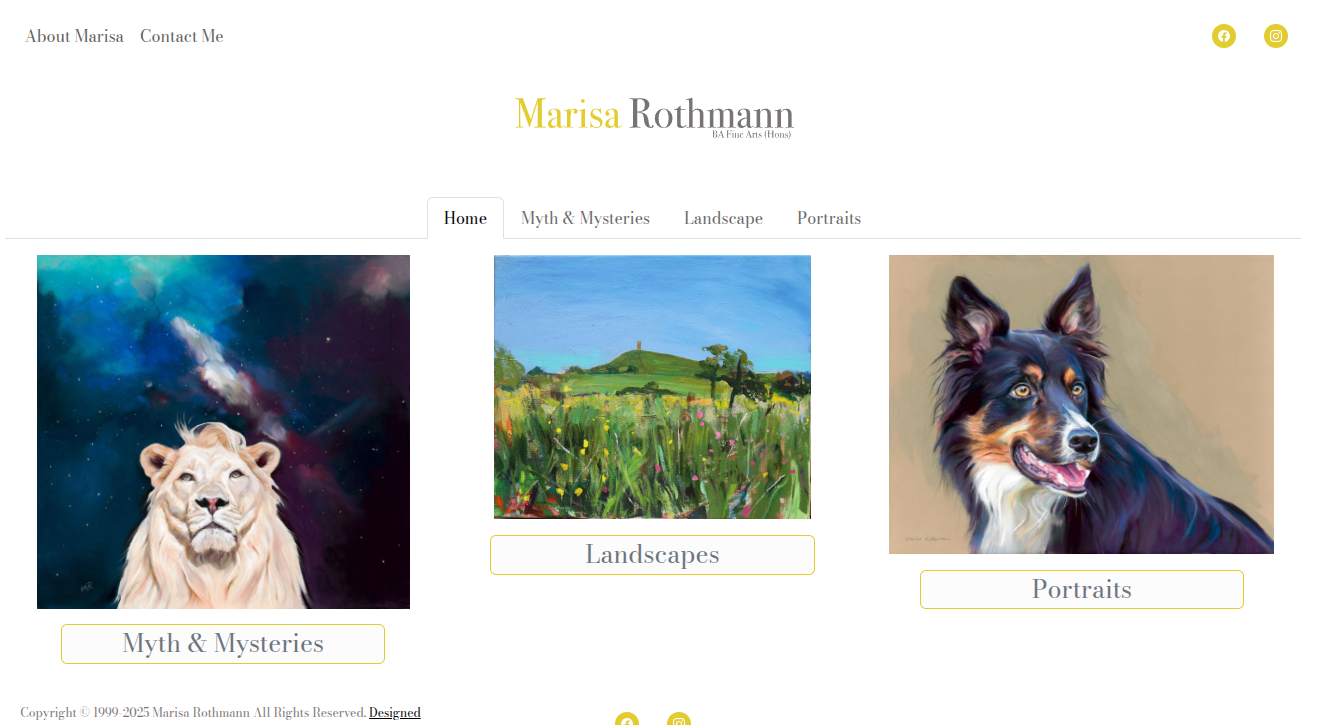Screen dimensions: 1342x725
Task: Click the white lion painting thumbnail
Action: tap(223, 432)
